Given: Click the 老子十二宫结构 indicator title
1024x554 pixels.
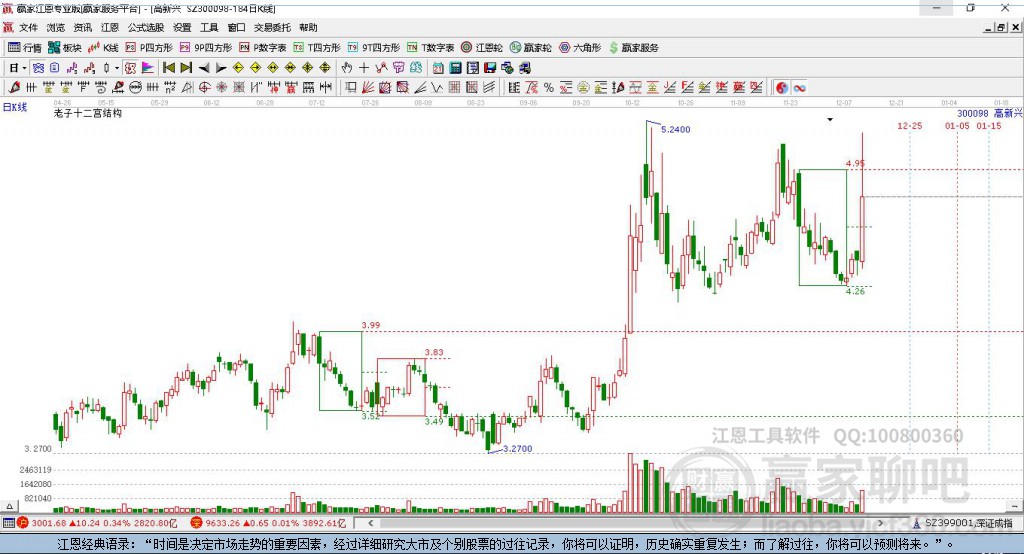Looking at the screenshot, I should pyautogui.click(x=88, y=113).
